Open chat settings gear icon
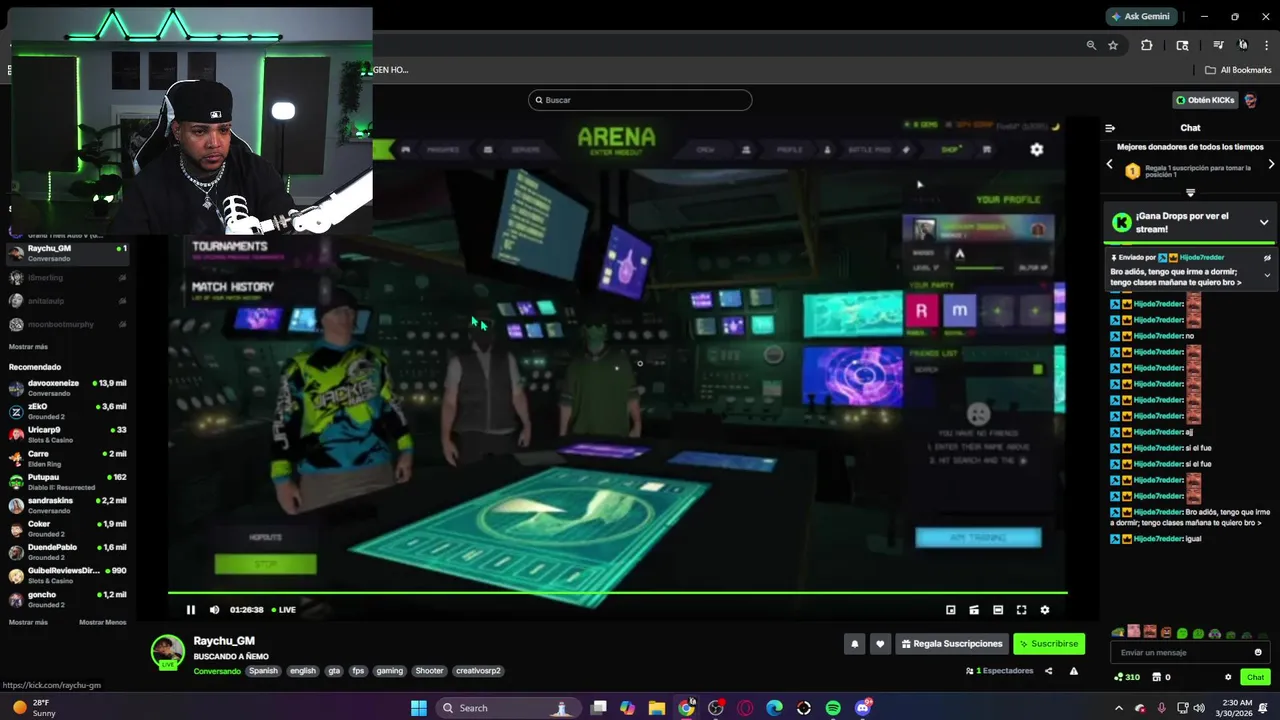This screenshot has width=1280, height=720. coord(1228,677)
